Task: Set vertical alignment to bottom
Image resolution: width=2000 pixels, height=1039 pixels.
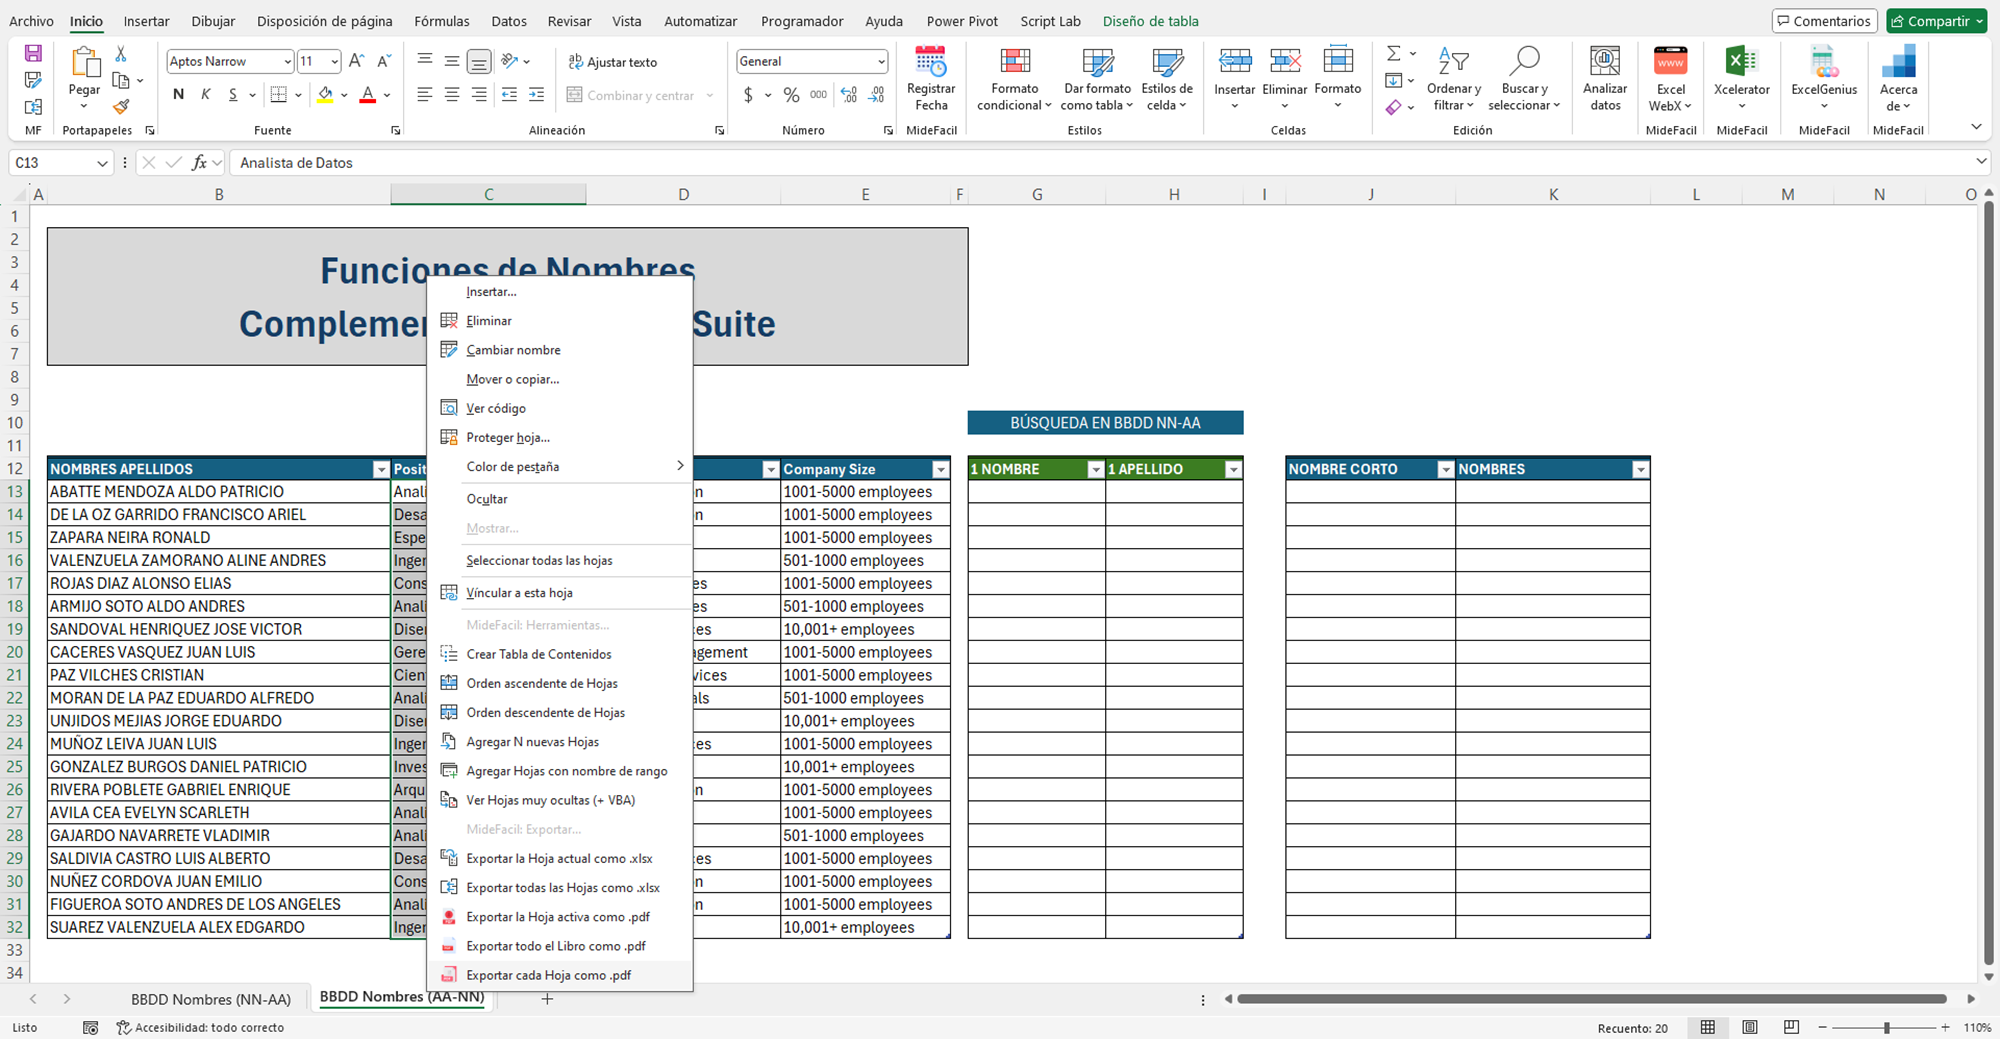Action: click(x=479, y=62)
